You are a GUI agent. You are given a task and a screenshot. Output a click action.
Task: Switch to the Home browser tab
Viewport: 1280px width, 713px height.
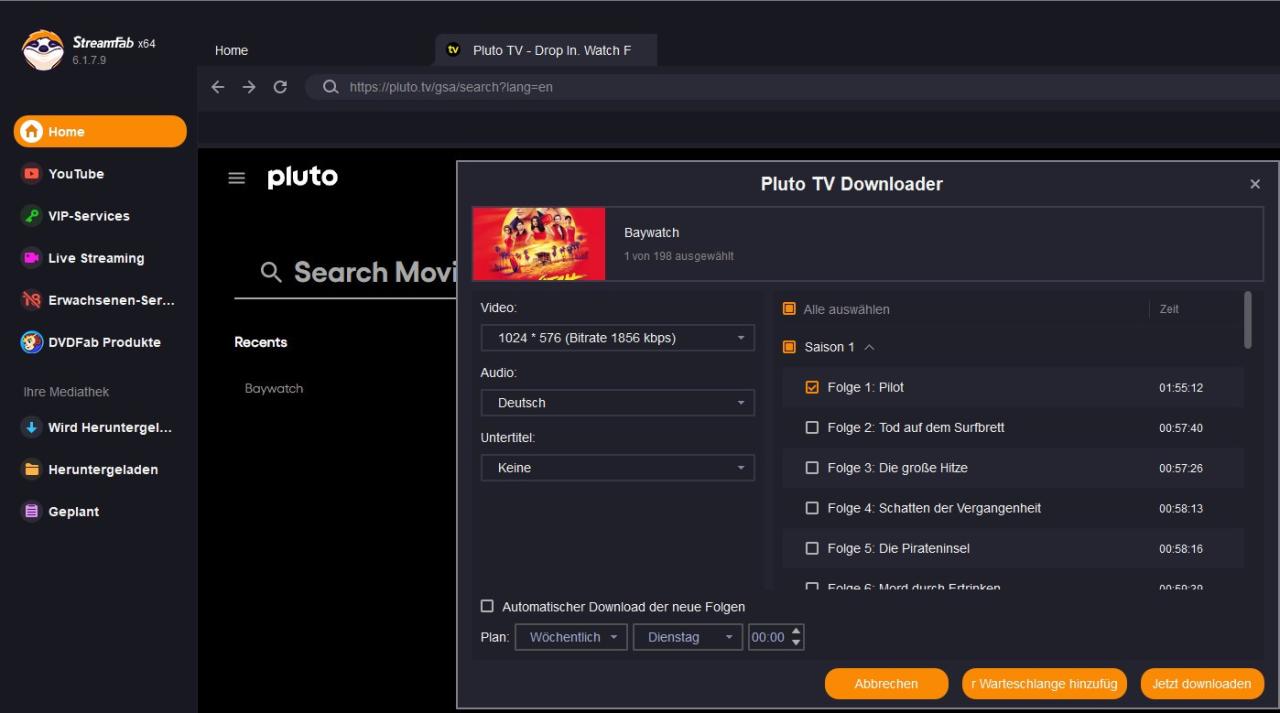coord(231,50)
